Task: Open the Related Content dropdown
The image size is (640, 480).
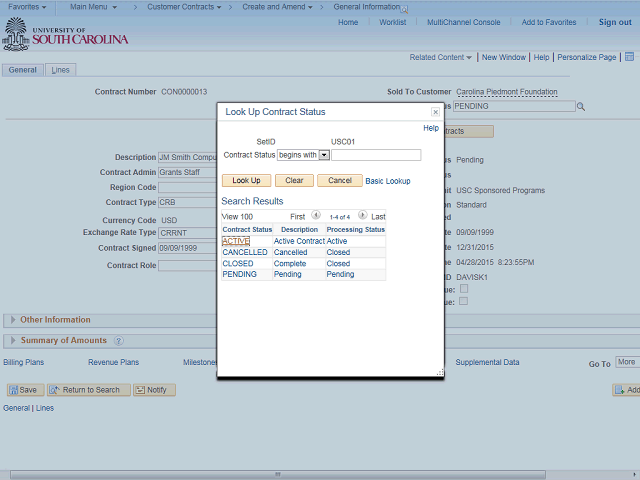Action: 440,57
